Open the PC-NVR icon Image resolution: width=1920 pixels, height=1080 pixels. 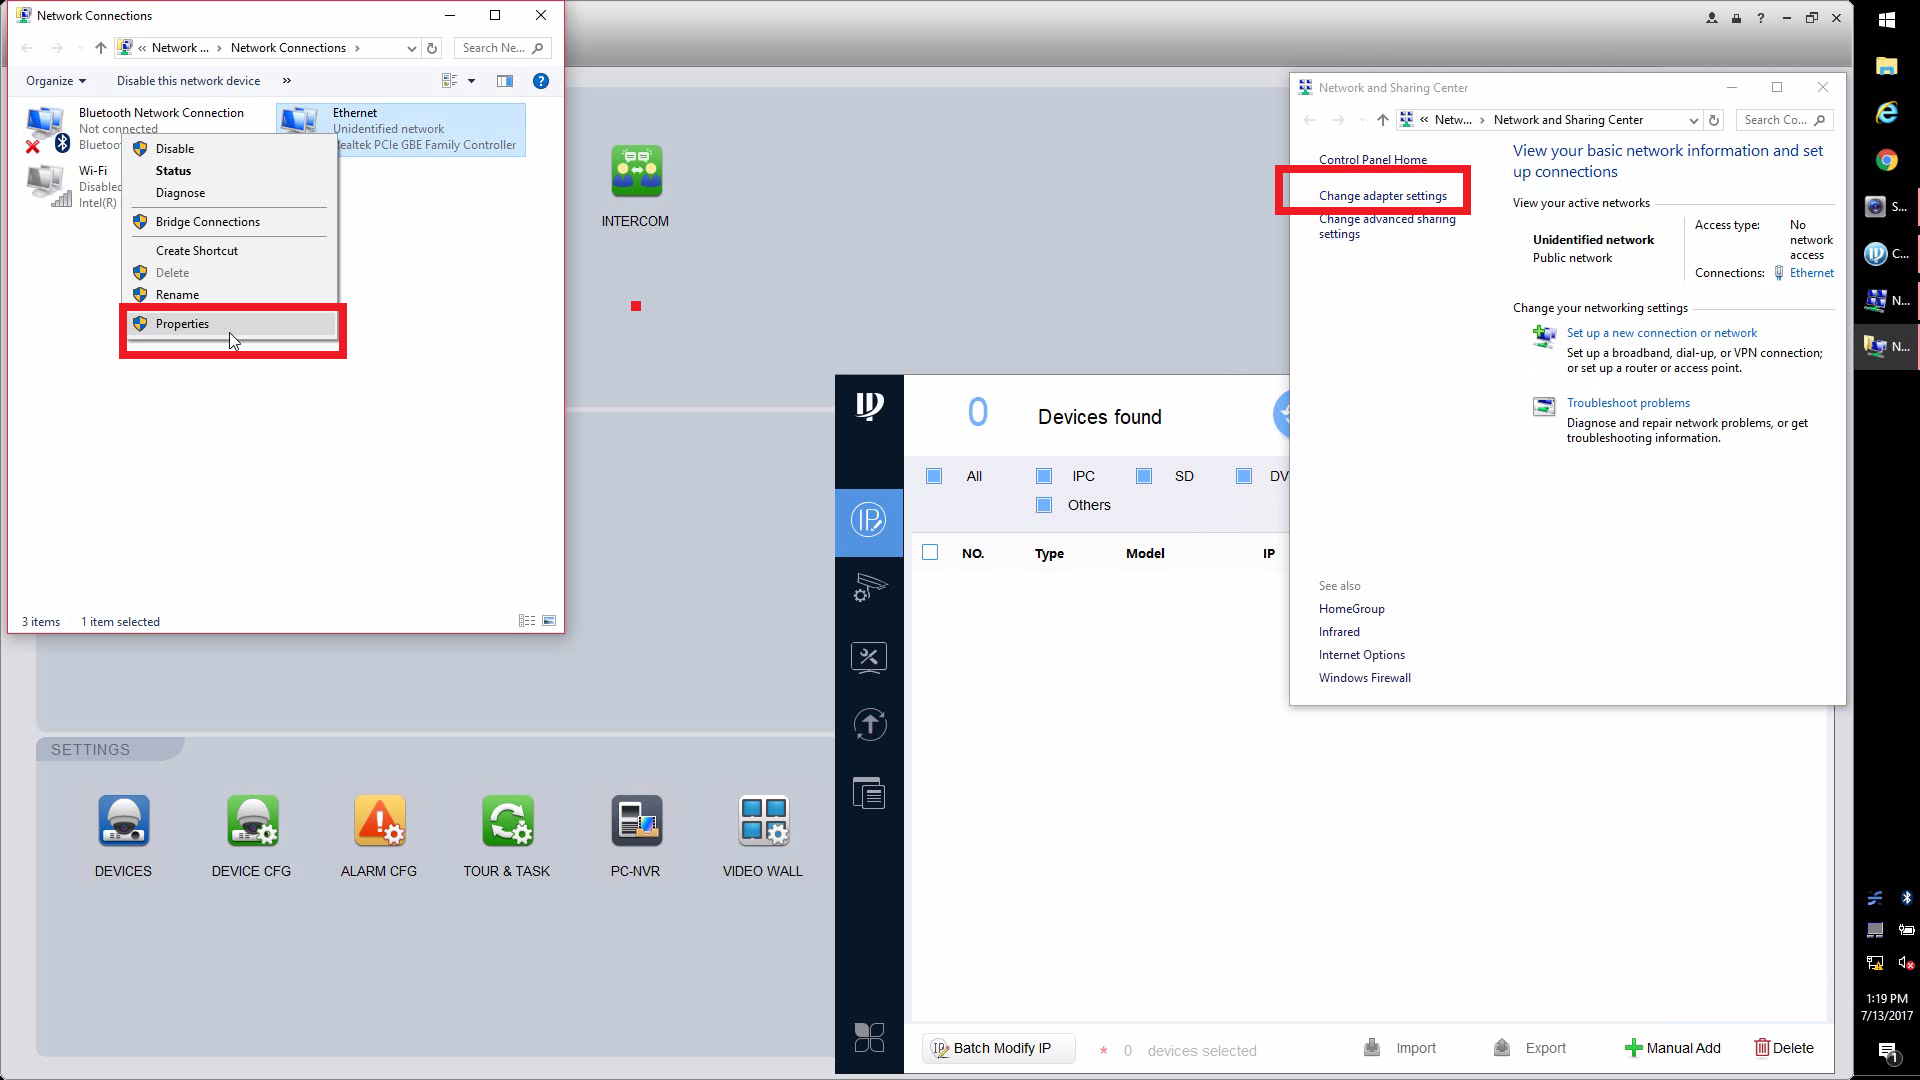click(636, 821)
